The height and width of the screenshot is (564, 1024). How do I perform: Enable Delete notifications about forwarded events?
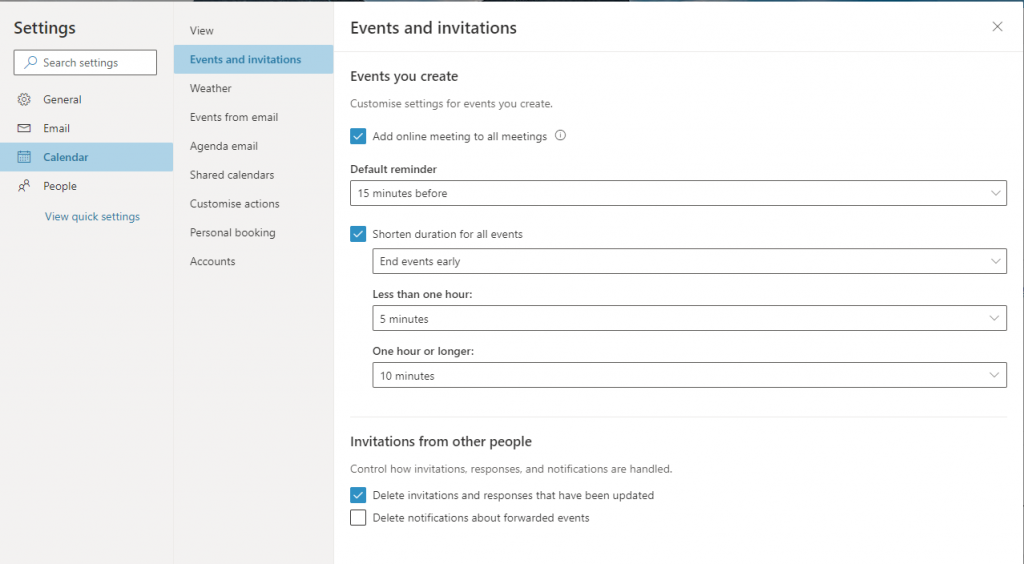358,518
